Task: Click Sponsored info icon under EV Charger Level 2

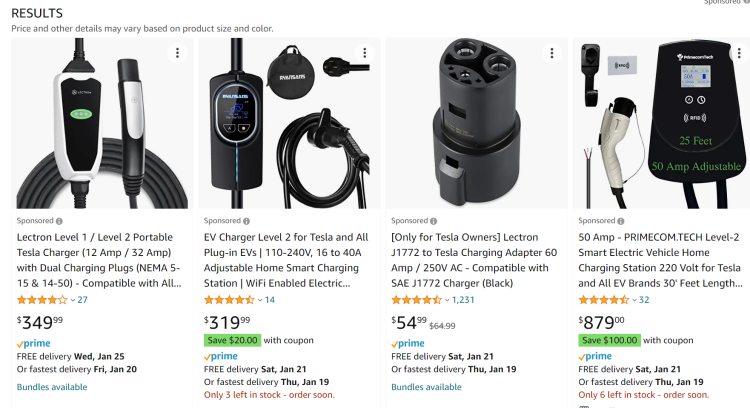Action: click(x=246, y=221)
